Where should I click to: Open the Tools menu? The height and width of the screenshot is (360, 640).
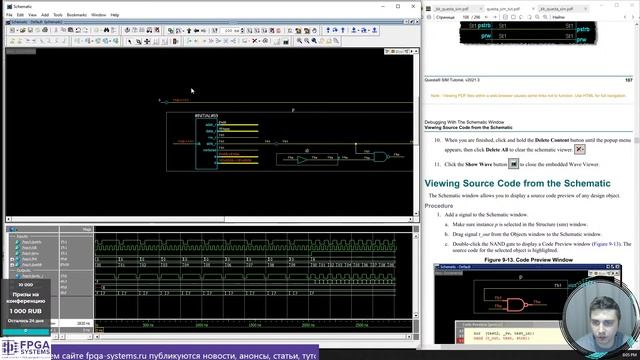[x=58, y=15]
